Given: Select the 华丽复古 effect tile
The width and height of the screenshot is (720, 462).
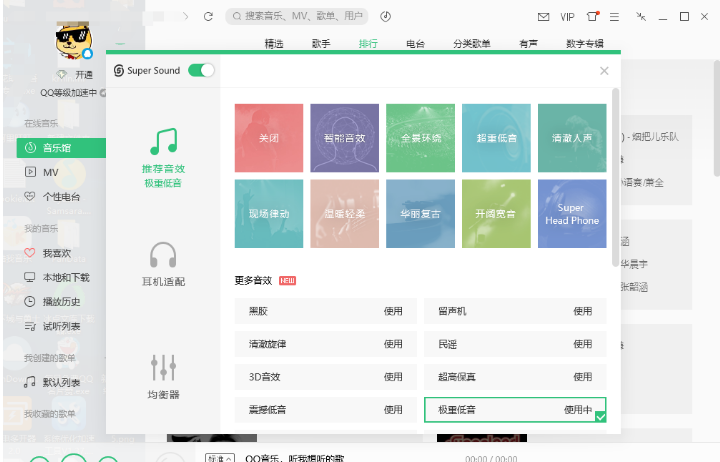Looking at the screenshot, I should [420, 214].
